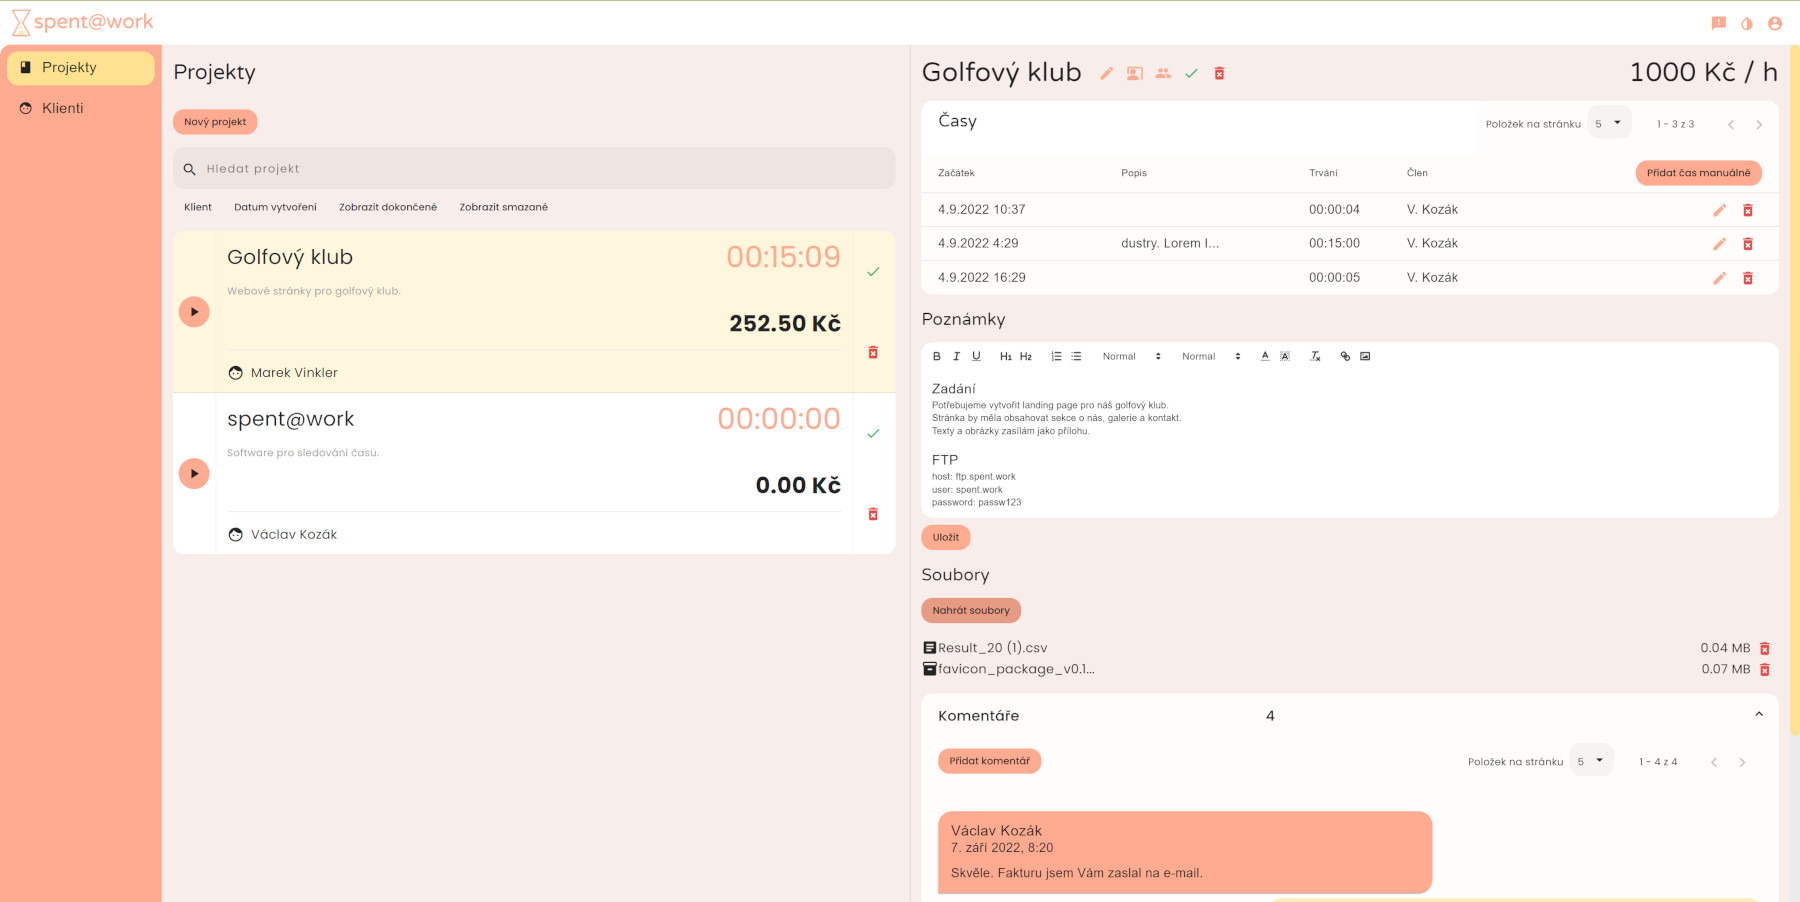This screenshot has height=902, width=1800.
Task: Click the spent@work logo
Action: click(82, 22)
